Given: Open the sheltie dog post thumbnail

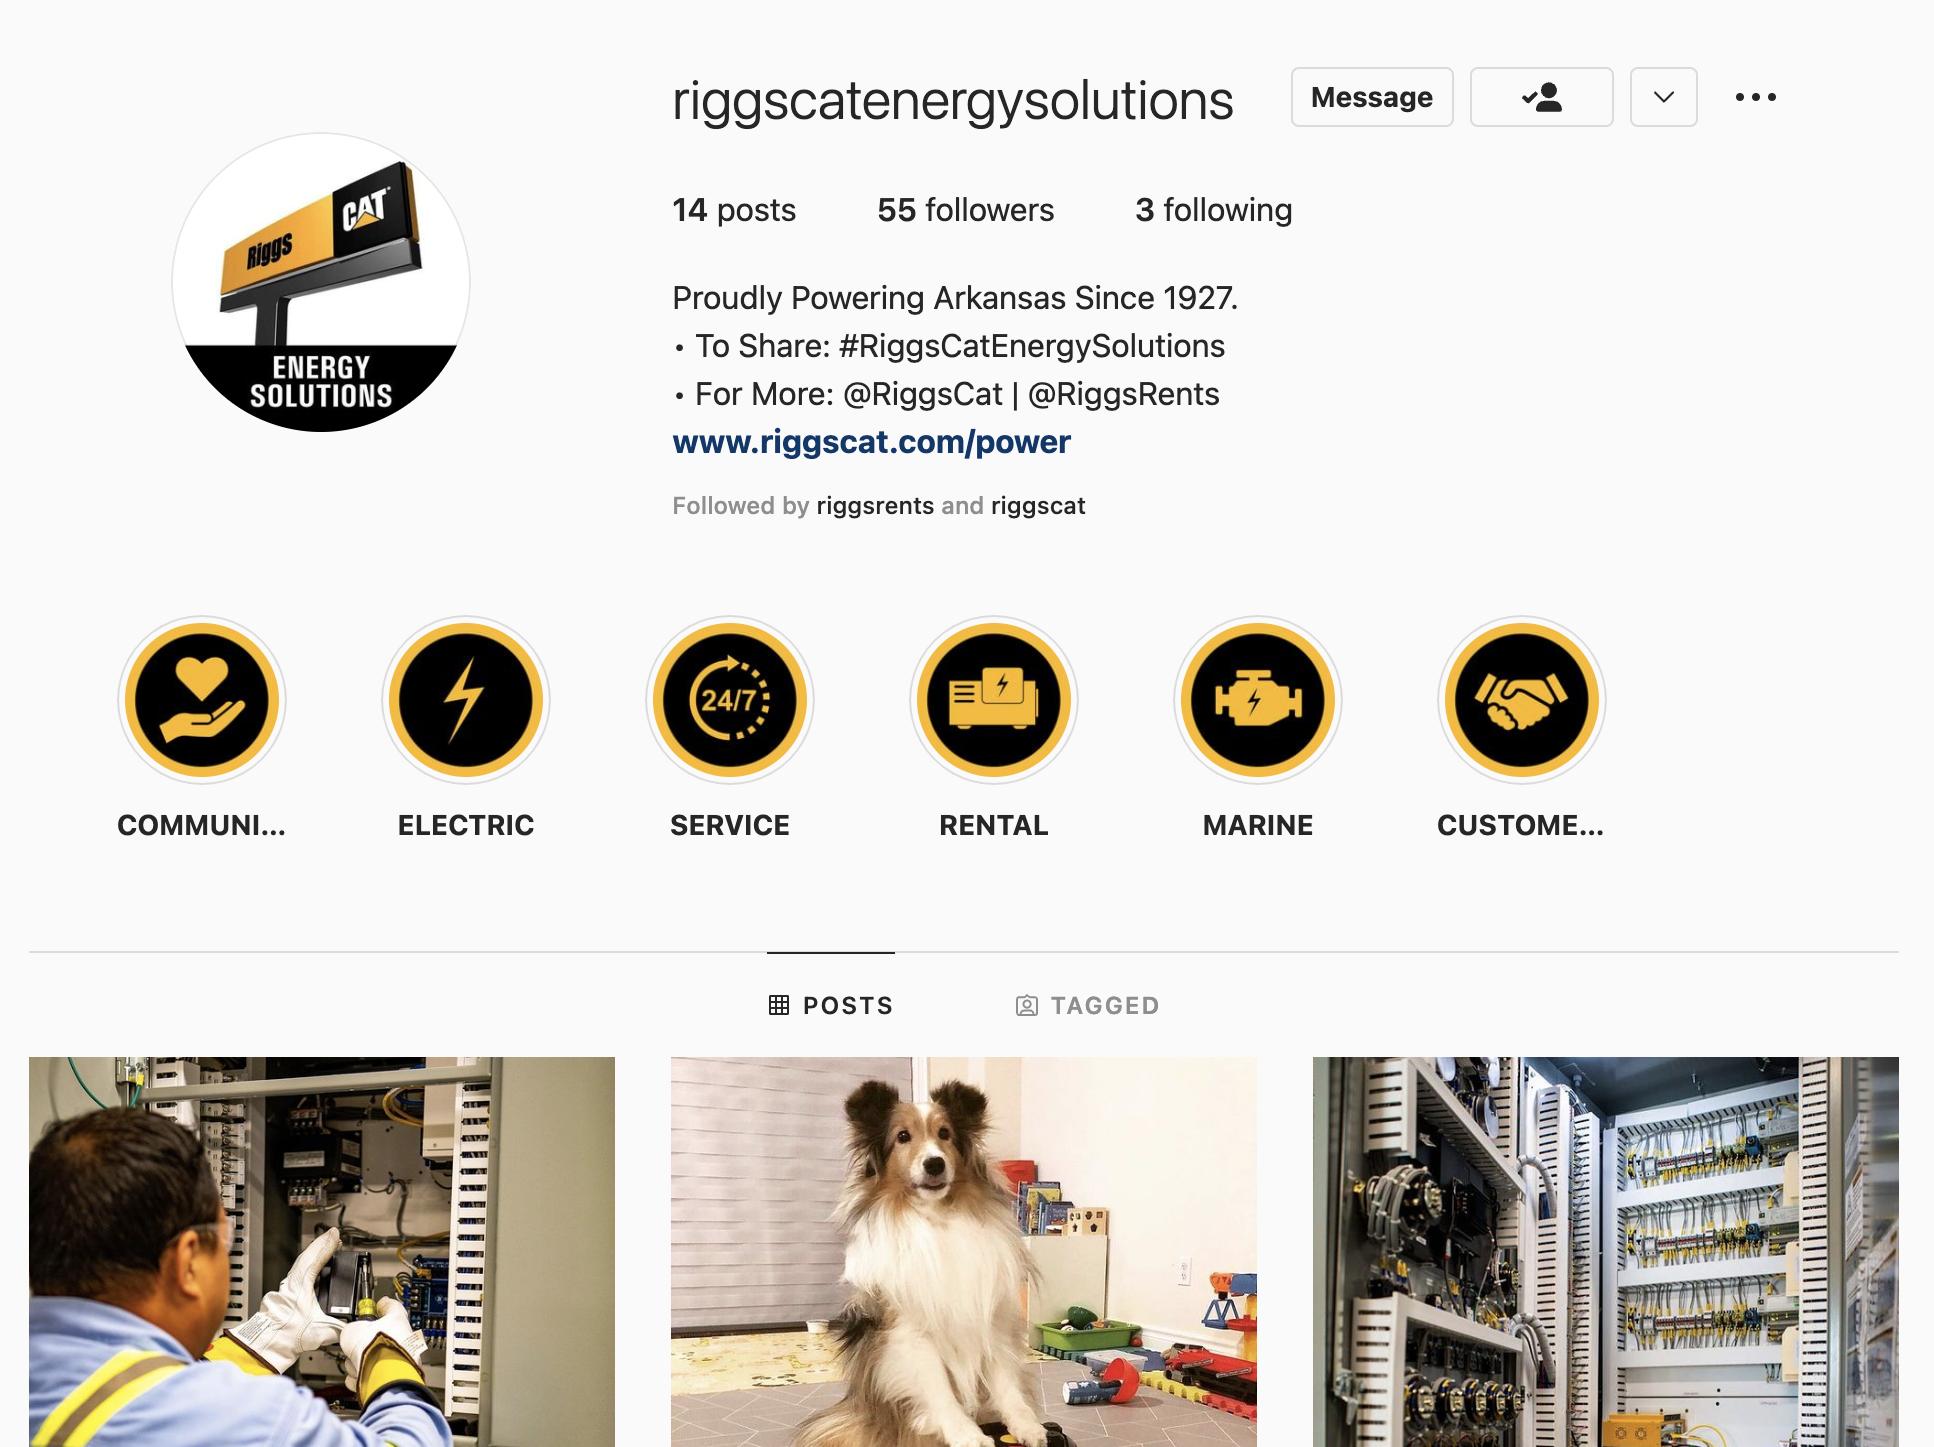Looking at the screenshot, I should tap(964, 1252).
